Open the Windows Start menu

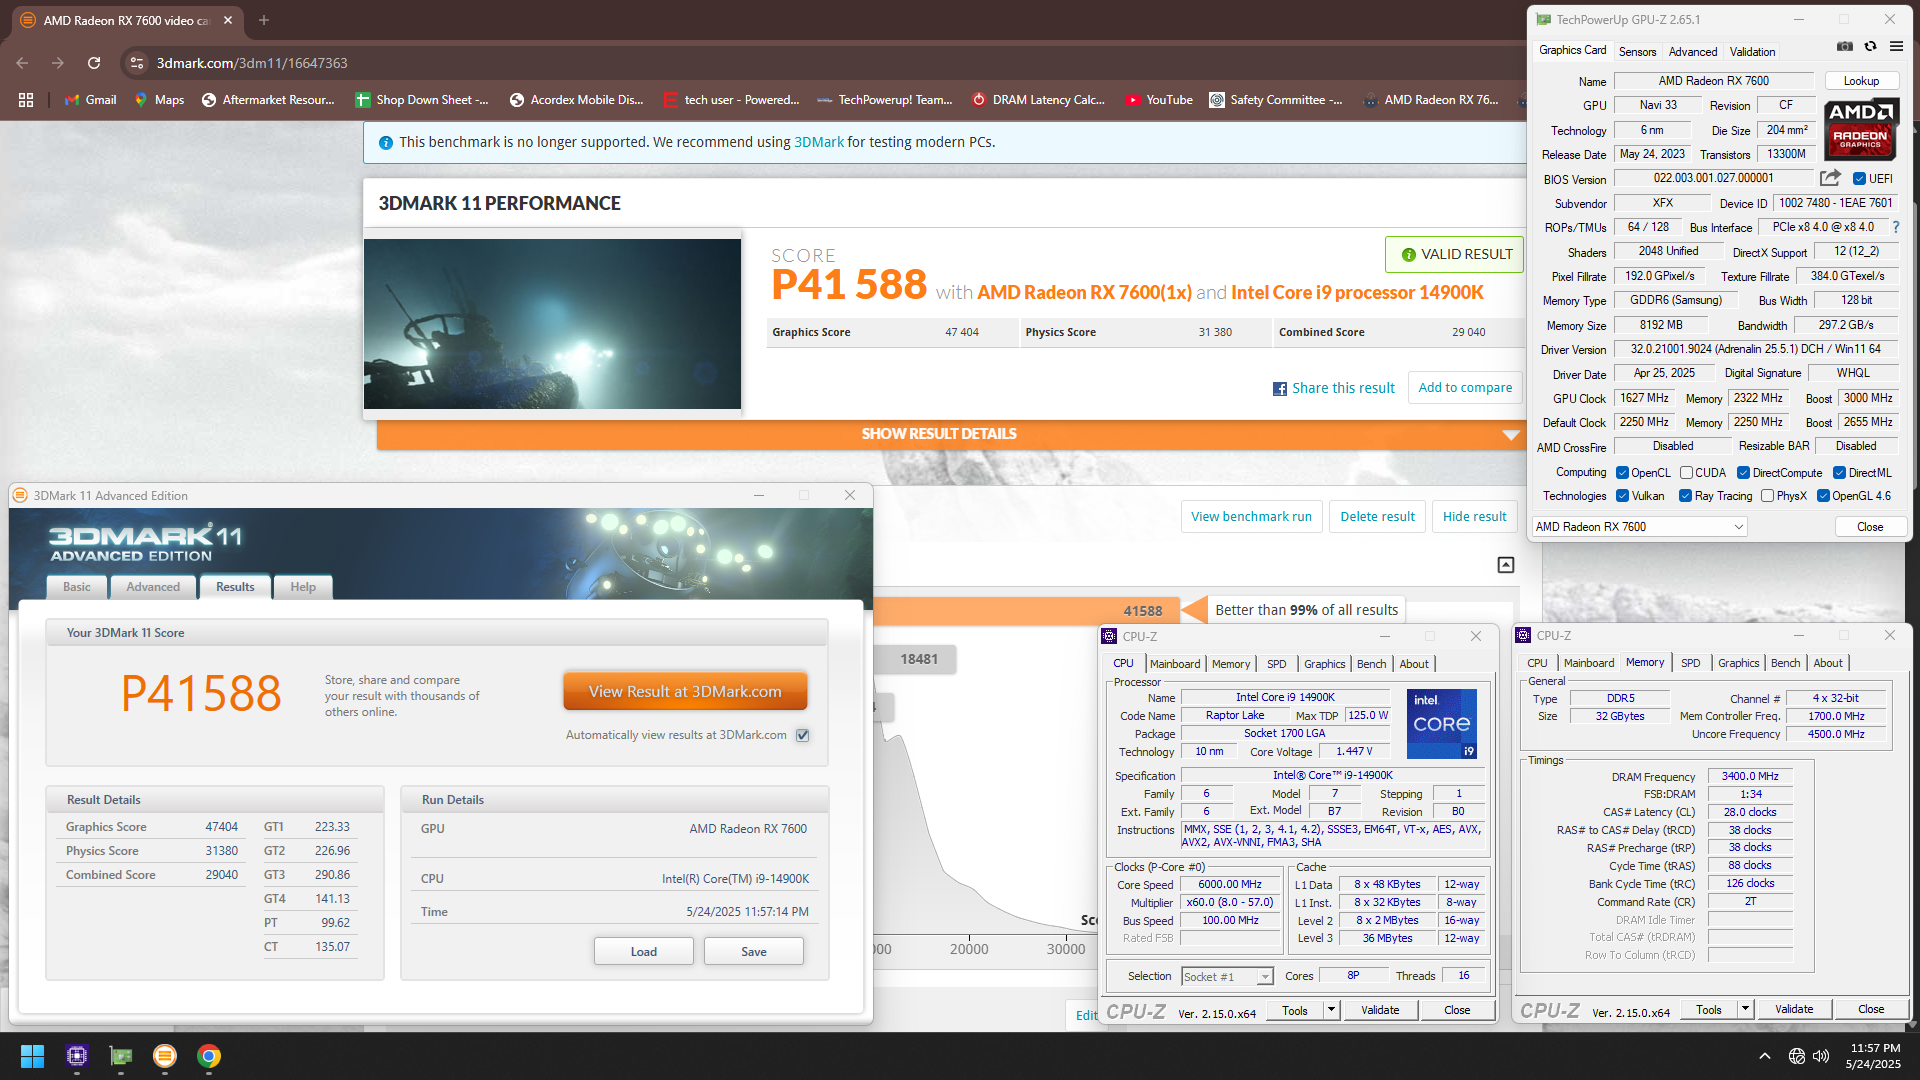tap(32, 1056)
